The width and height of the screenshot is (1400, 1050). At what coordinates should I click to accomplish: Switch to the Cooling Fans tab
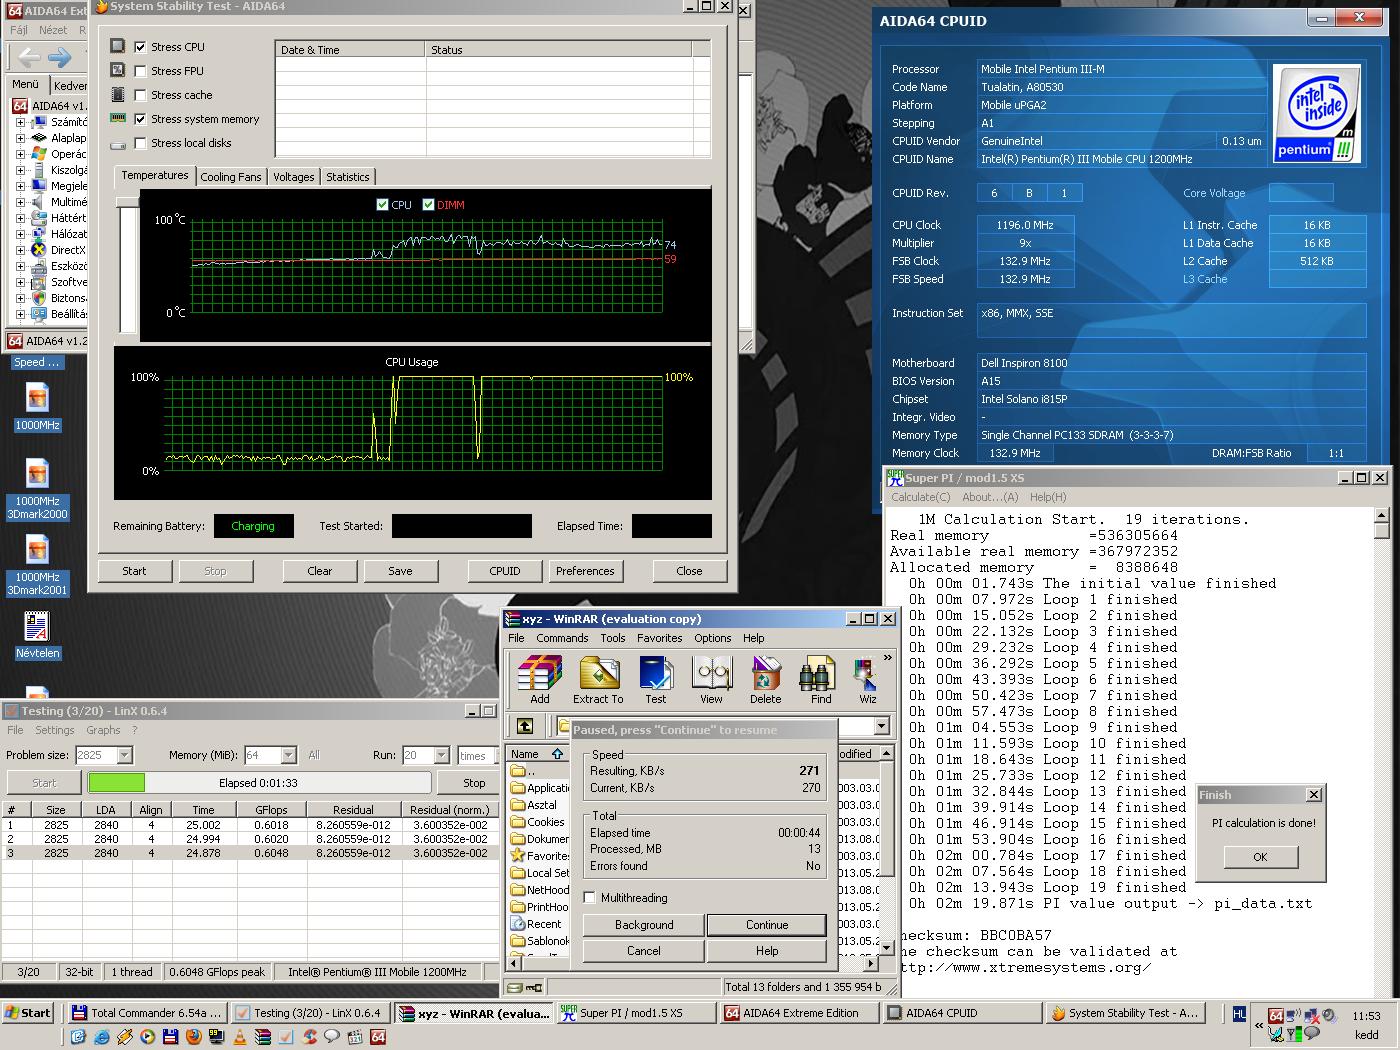click(x=230, y=177)
